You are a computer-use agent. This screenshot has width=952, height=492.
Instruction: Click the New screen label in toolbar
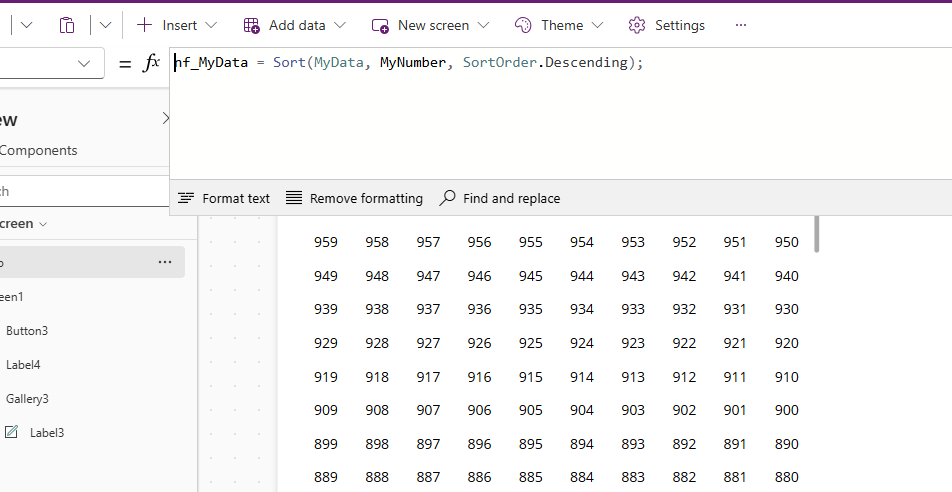pyautogui.click(x=434, y=26)
